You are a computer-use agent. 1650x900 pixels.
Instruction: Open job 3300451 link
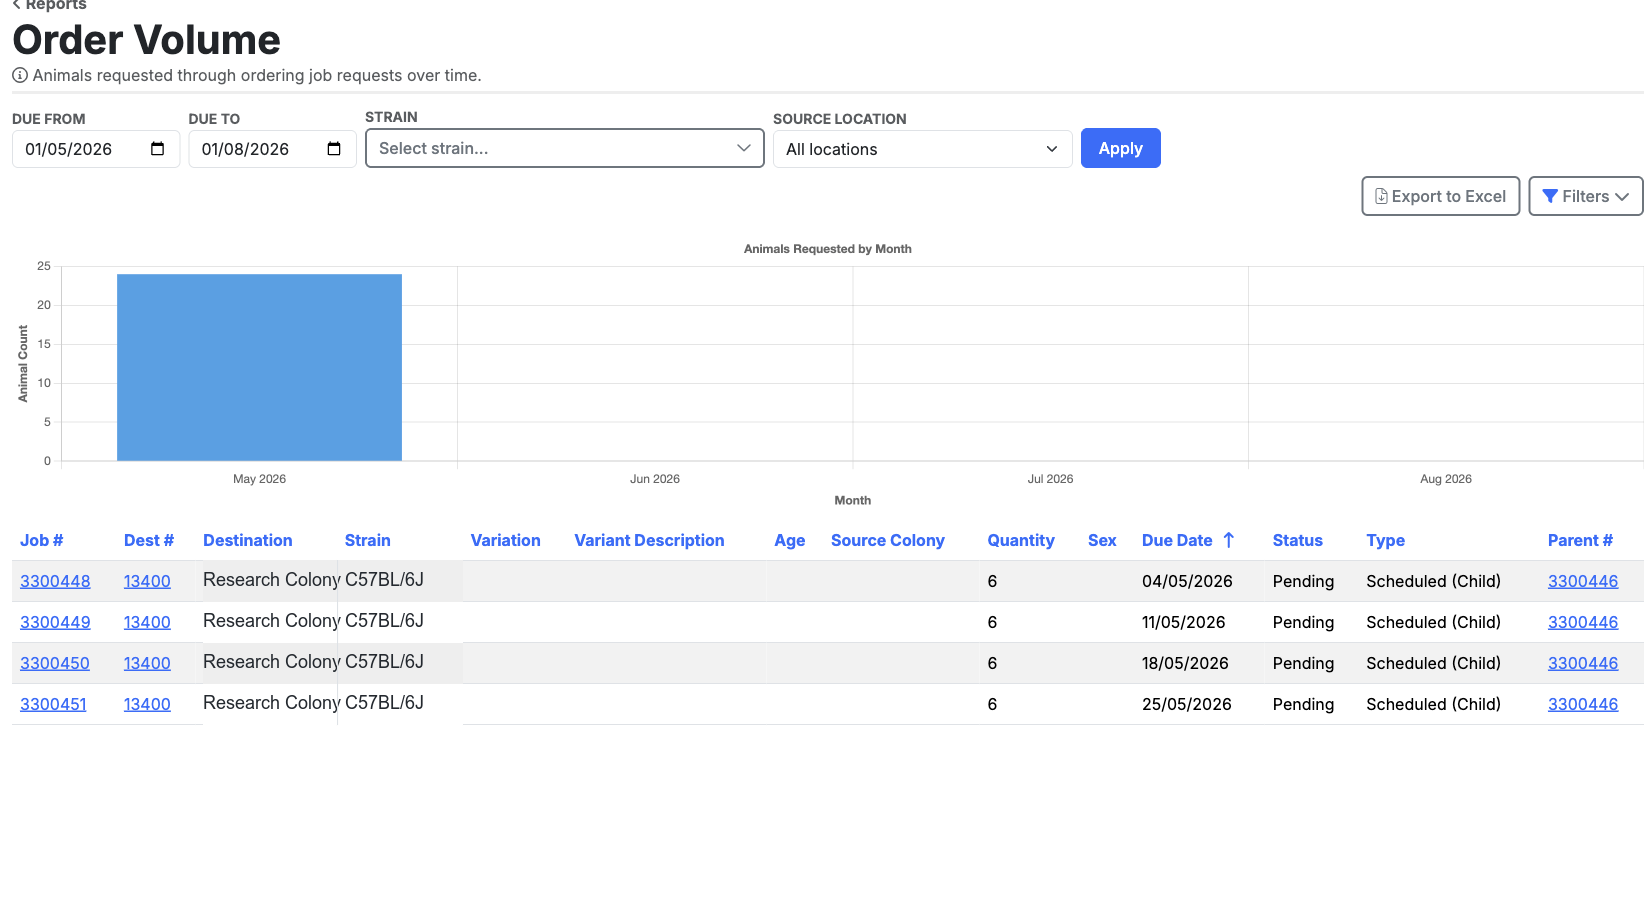[53, 704]
